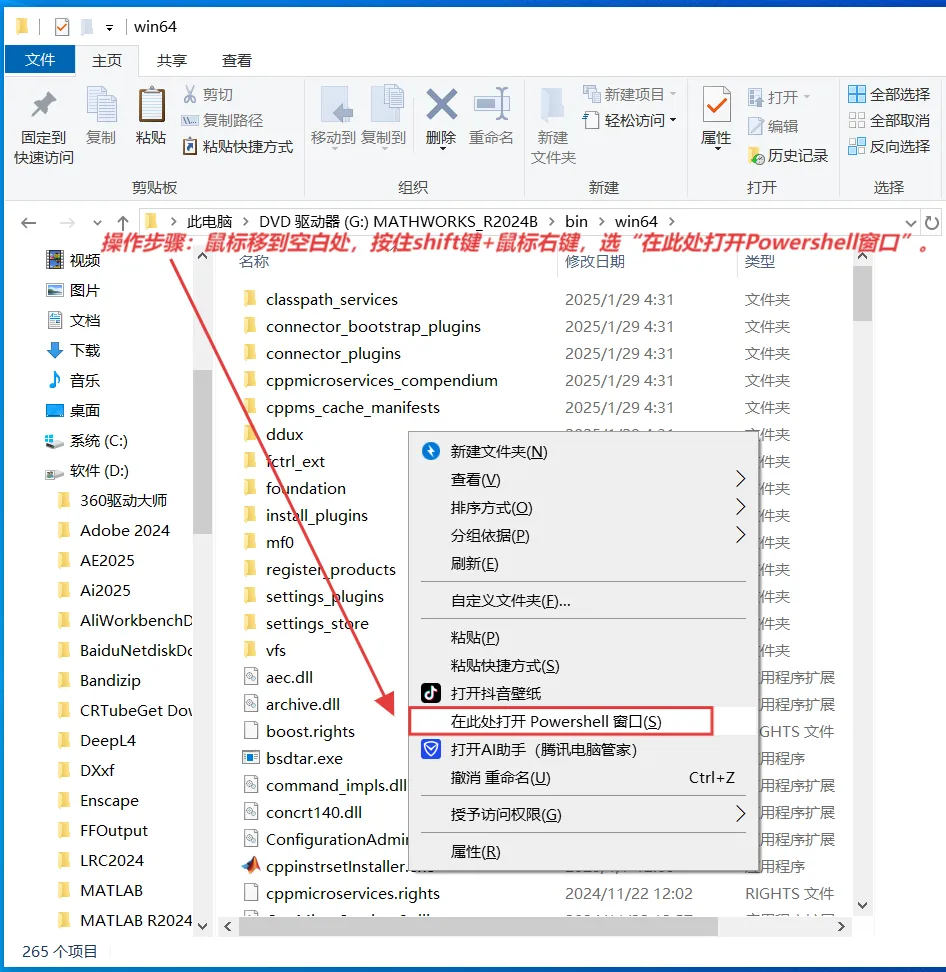Click the Edit (编辑) ribbon icon
The width and height of the screenshot is (946, 972).
(x=756, y=126)
